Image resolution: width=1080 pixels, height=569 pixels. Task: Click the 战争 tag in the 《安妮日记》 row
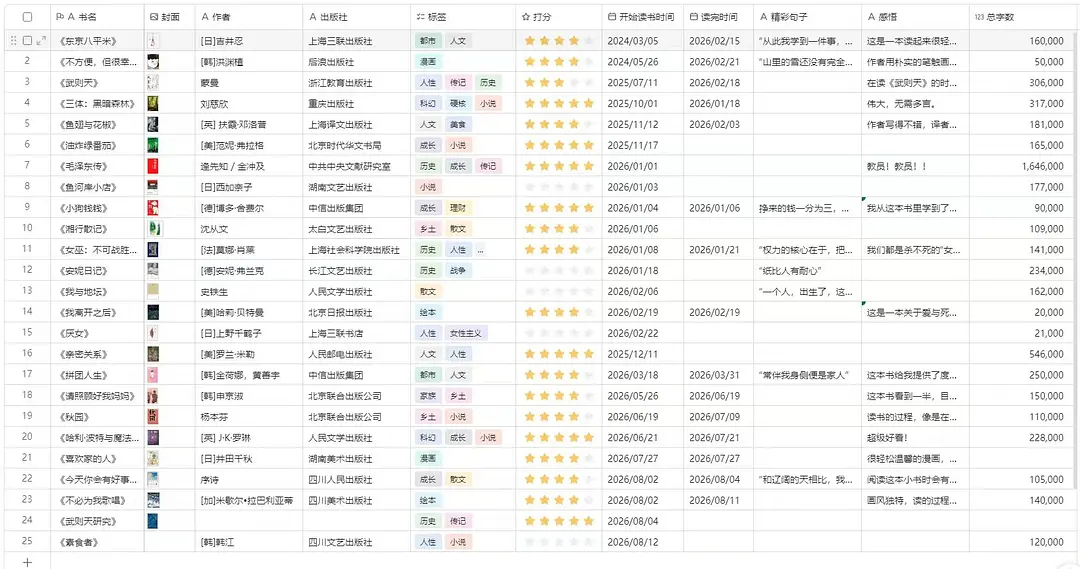(458, 271)
